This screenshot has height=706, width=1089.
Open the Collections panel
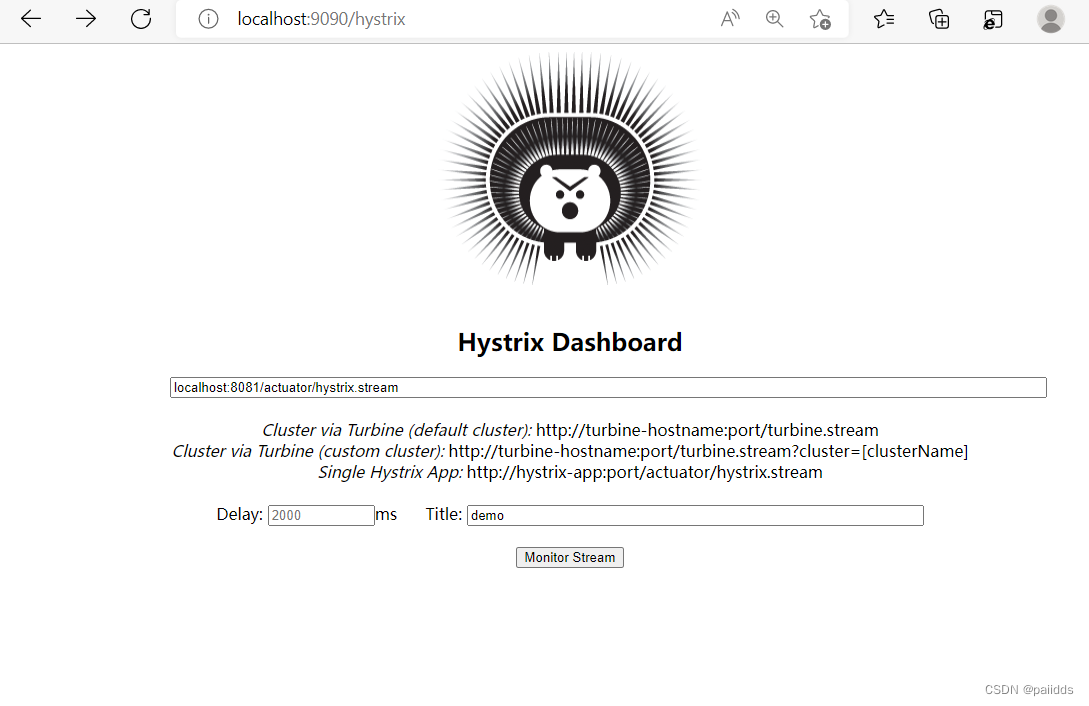[x=939, y=19]
